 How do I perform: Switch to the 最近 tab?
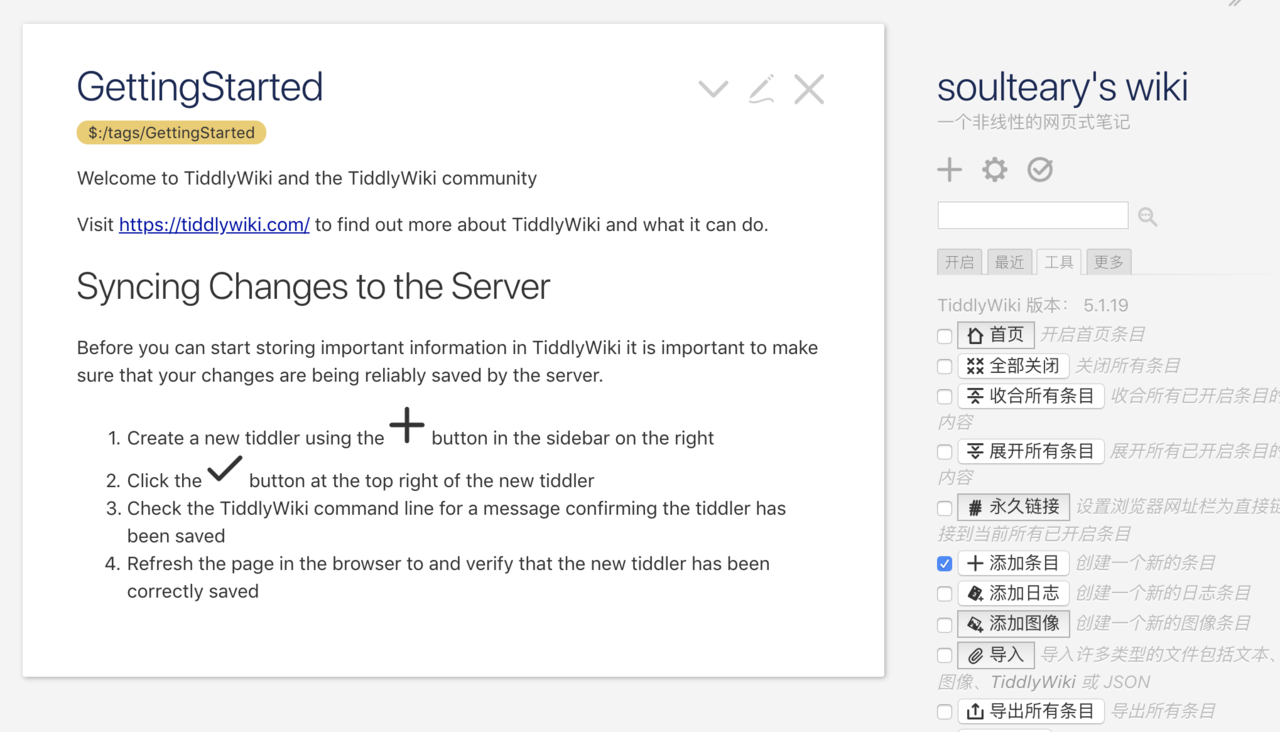1009,262
